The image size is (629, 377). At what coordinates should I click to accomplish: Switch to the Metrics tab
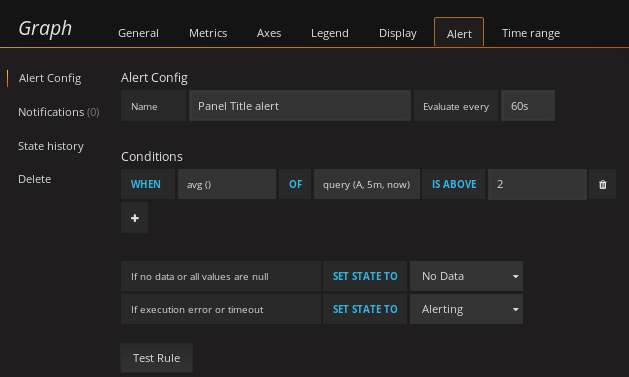click(208, 33)
